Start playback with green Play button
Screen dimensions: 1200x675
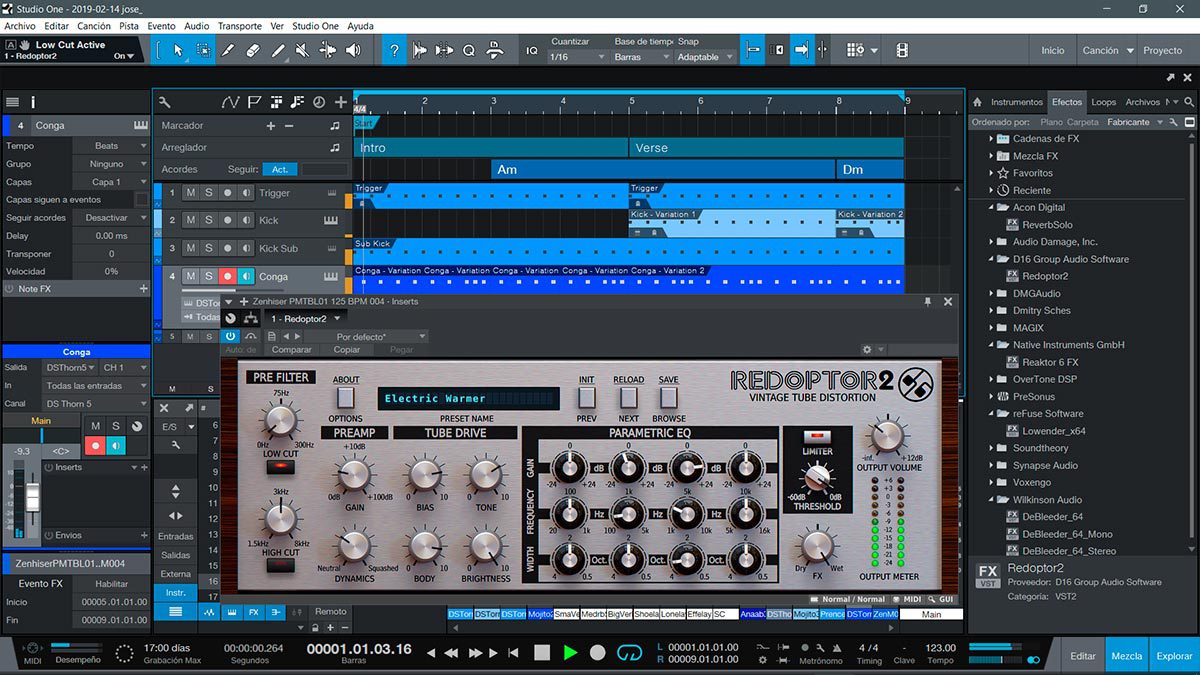(570, 652)
